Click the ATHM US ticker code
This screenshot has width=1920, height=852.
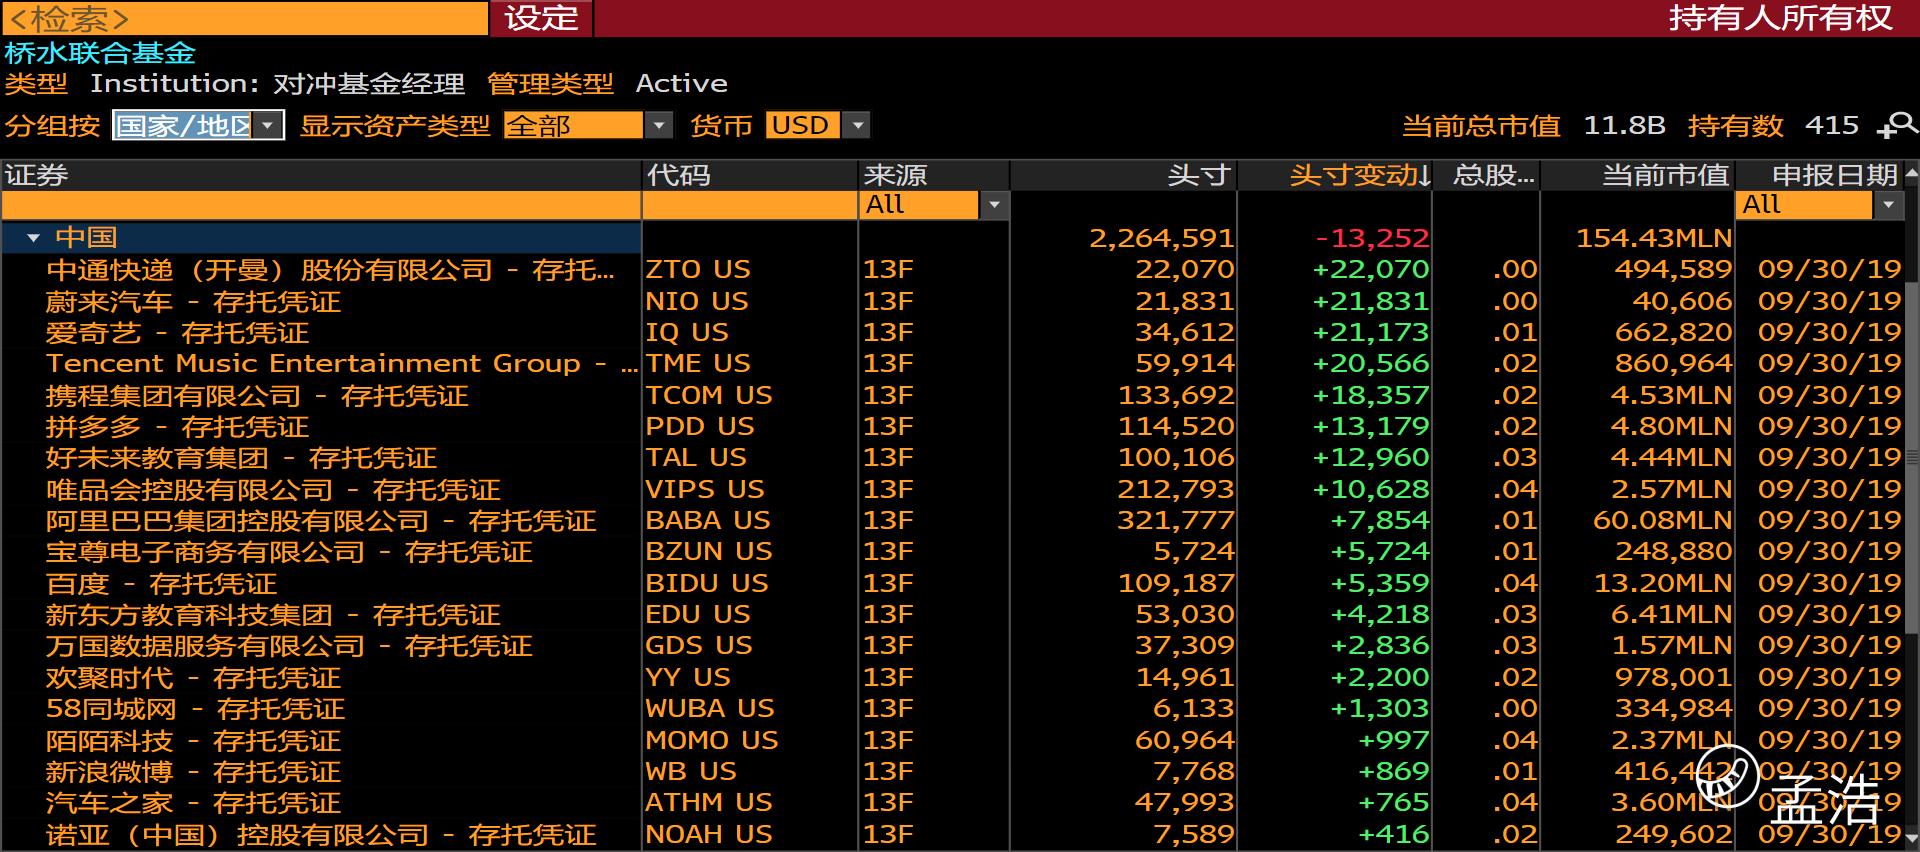click(709, 802)
